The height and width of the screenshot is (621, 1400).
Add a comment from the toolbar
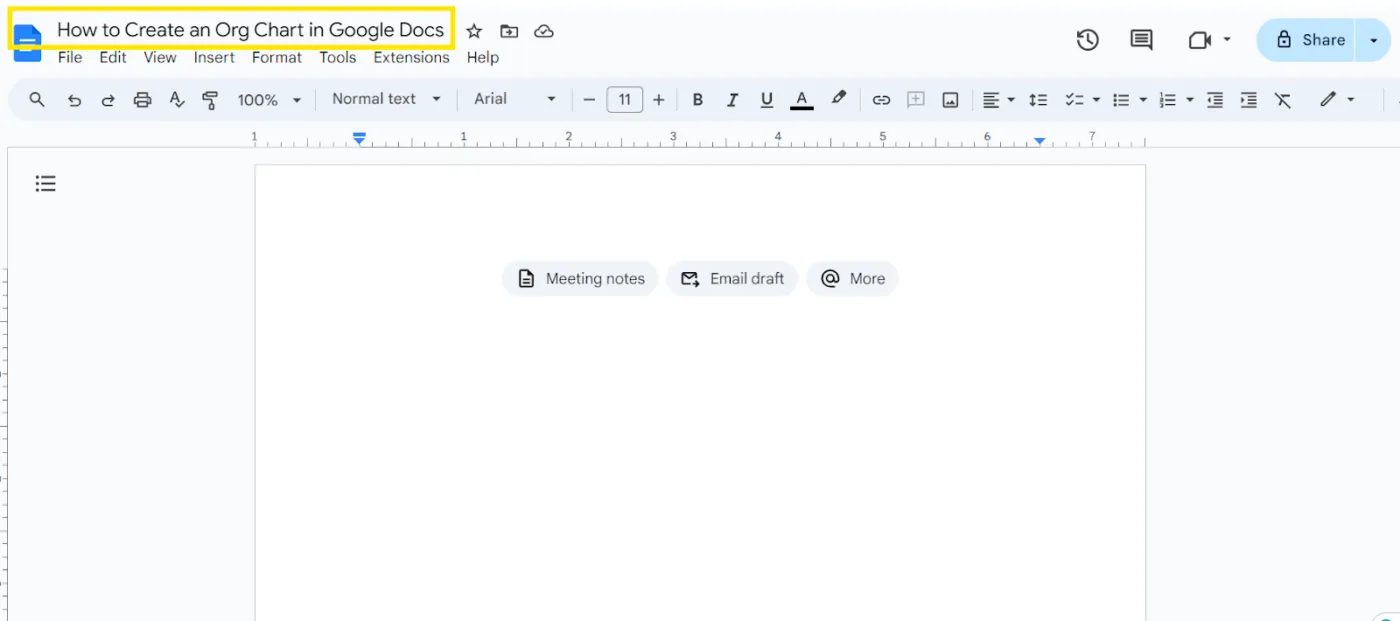pos(915,99)
